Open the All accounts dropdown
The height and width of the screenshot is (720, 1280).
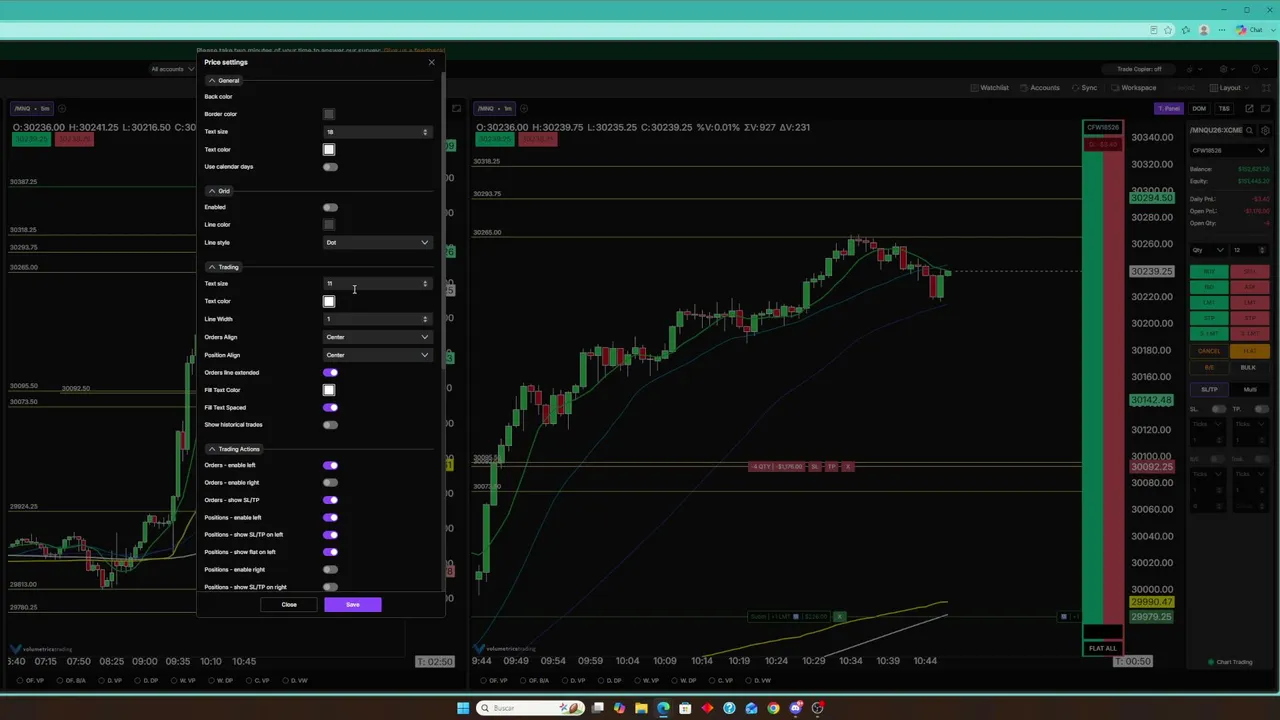[171, 69]
